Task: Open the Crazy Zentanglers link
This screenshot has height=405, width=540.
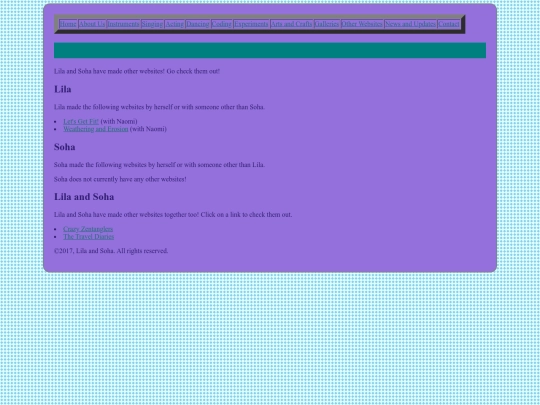Action: click(x=88, y=229)
